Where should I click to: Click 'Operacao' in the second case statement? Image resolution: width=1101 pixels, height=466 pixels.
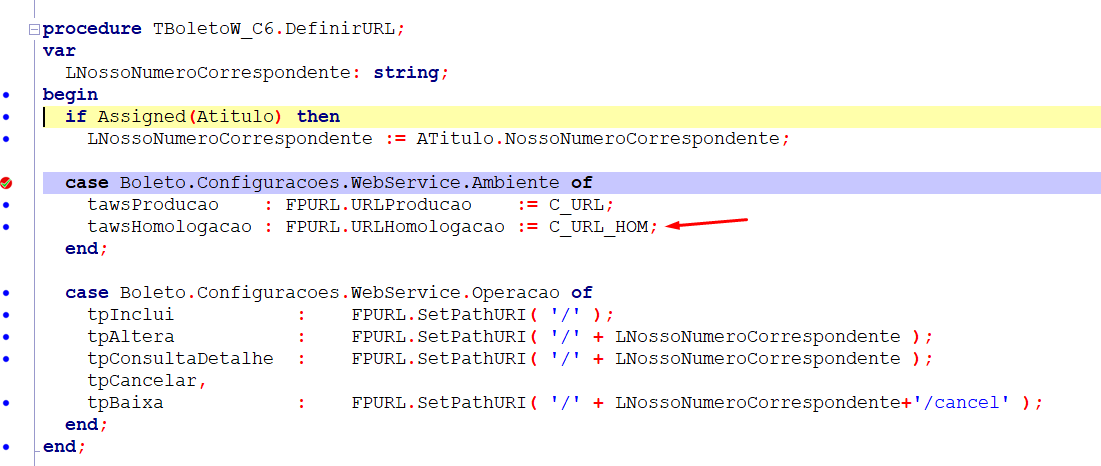515,293
